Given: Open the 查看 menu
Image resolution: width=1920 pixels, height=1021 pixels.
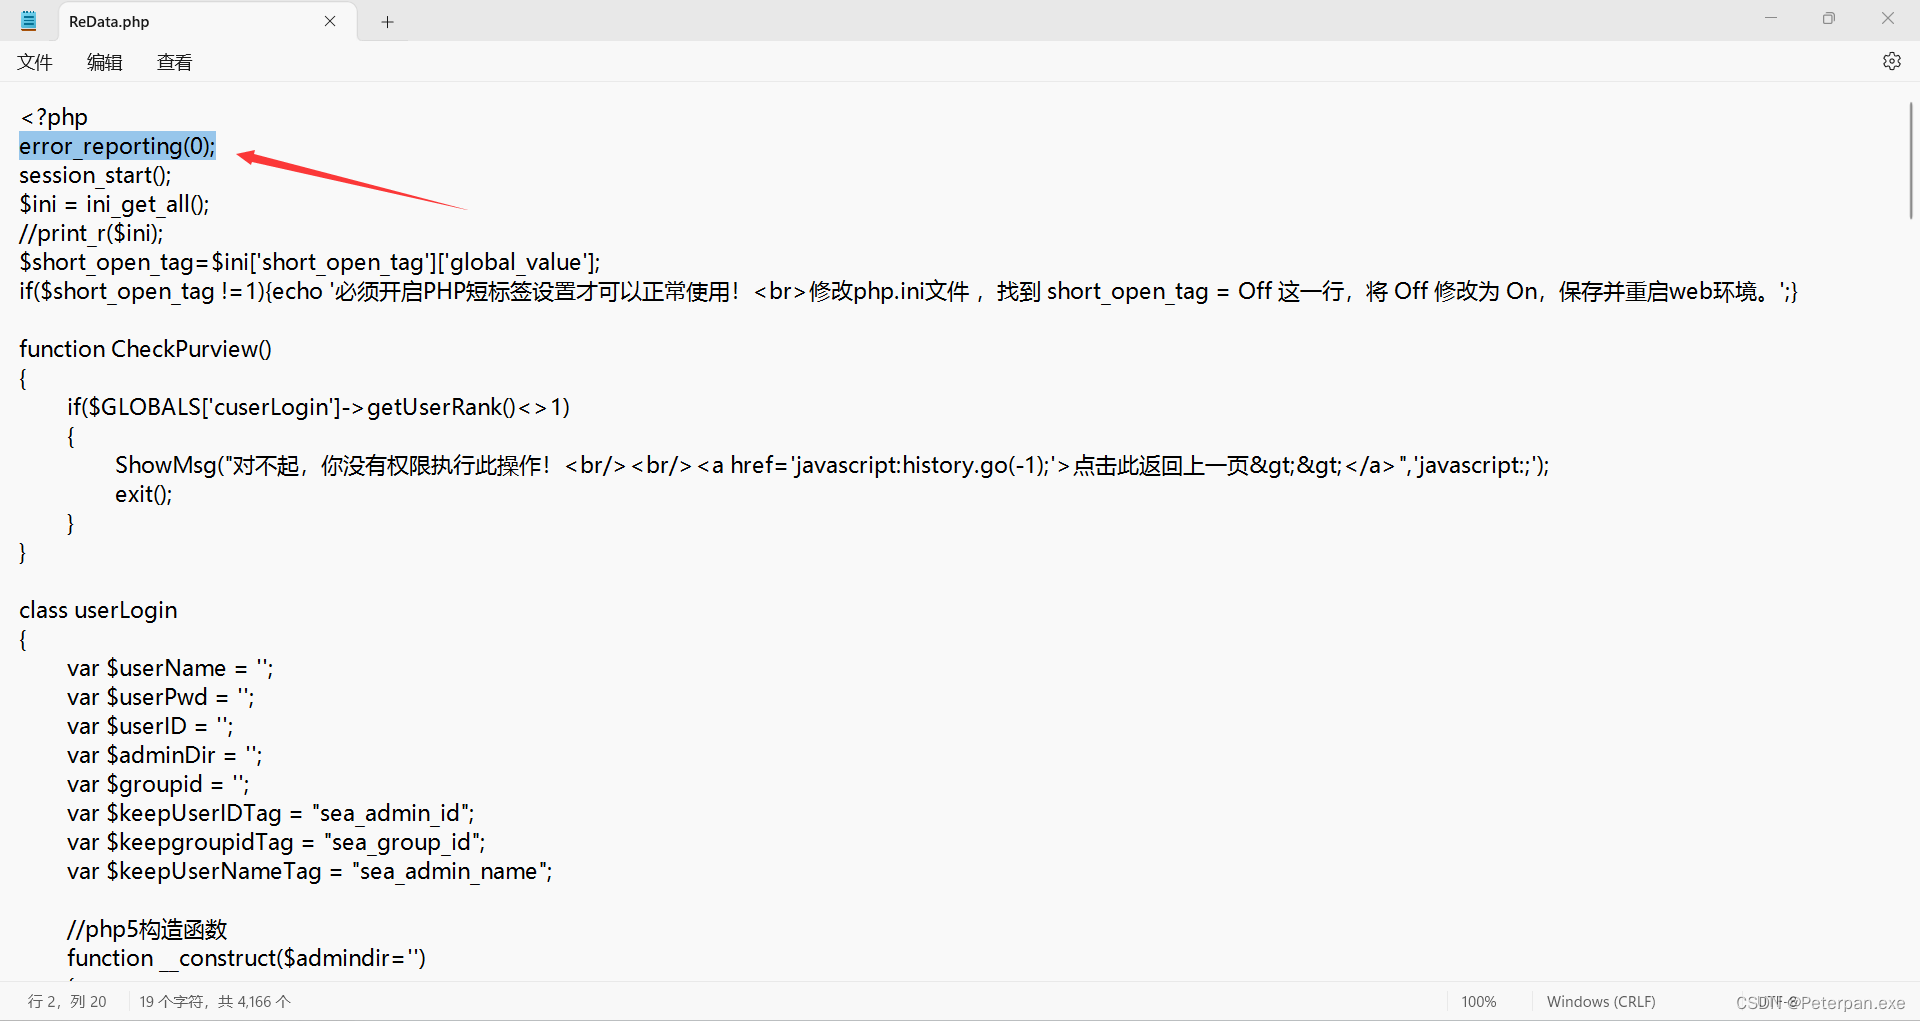Looking at the screenshot, I should pyautogui.click(x=174, y=62).
